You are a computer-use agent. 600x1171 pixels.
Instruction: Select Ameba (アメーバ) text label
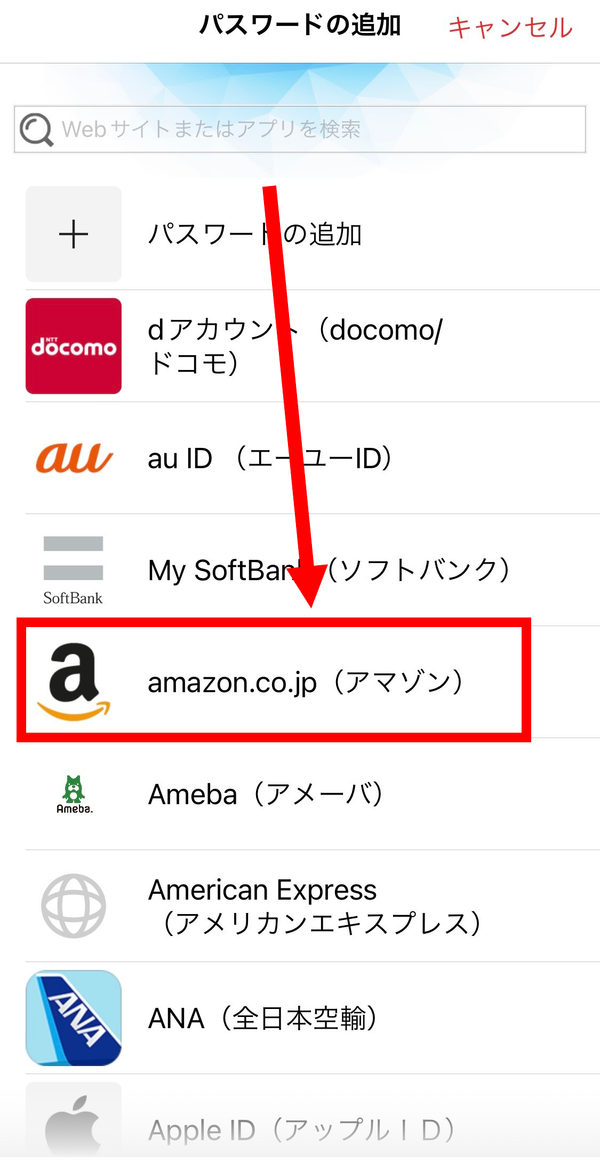267,794
